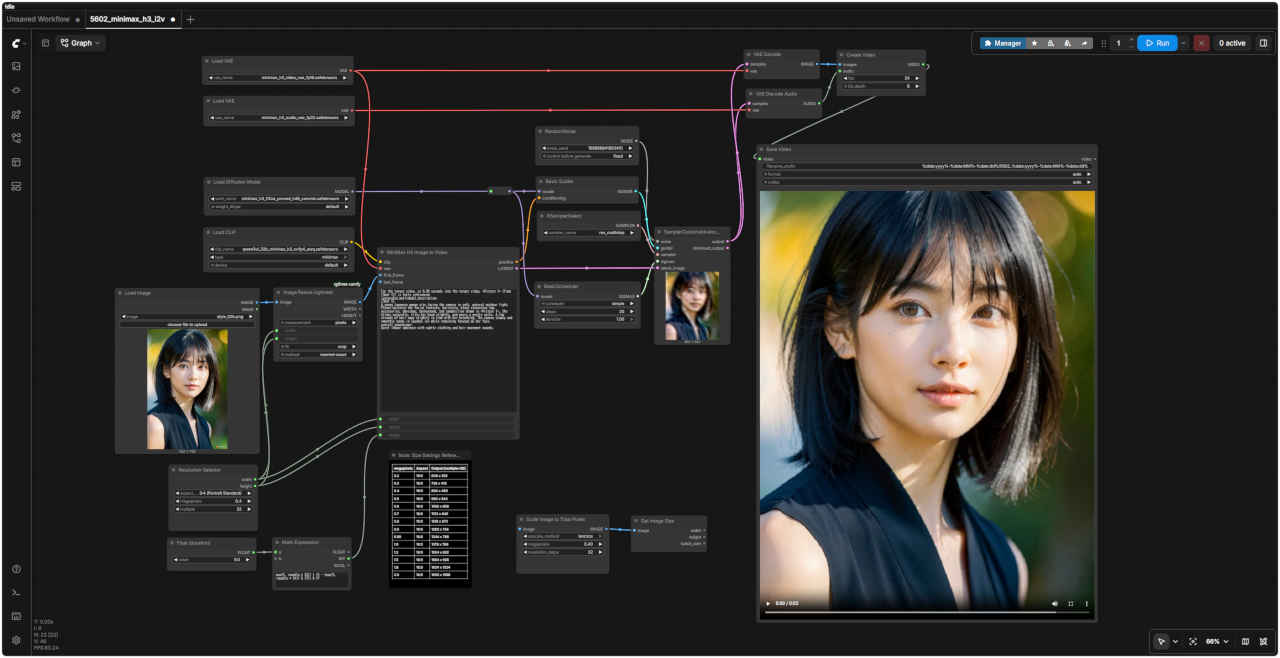Viewport: 1280px width, 658px height.
Task: Increment fps value in Create Video node
Action: pyautogui.click(x=915, y=78)
